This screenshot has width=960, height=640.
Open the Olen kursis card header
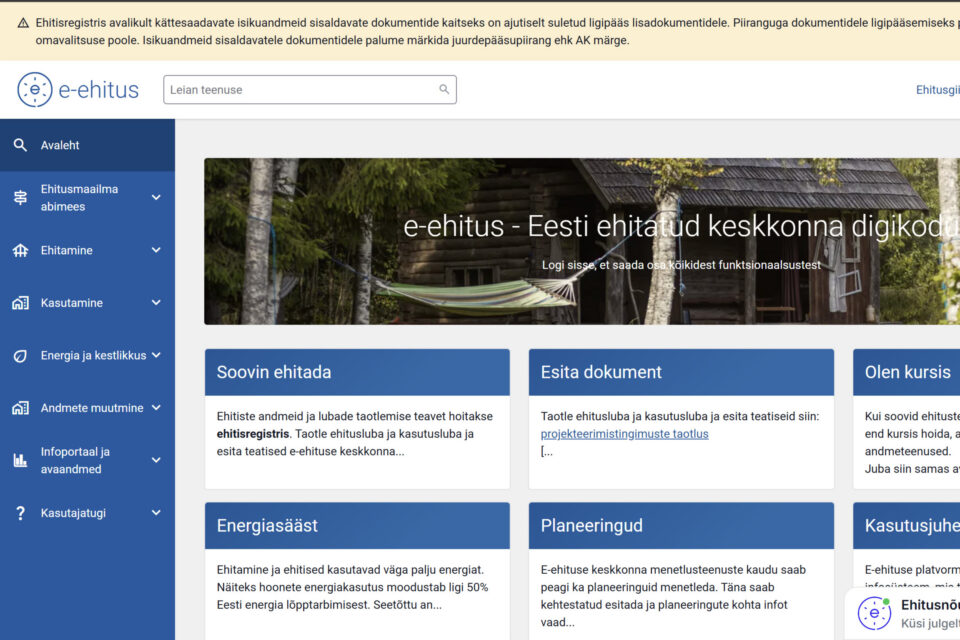pyautogui.click(x=907, y=372)
